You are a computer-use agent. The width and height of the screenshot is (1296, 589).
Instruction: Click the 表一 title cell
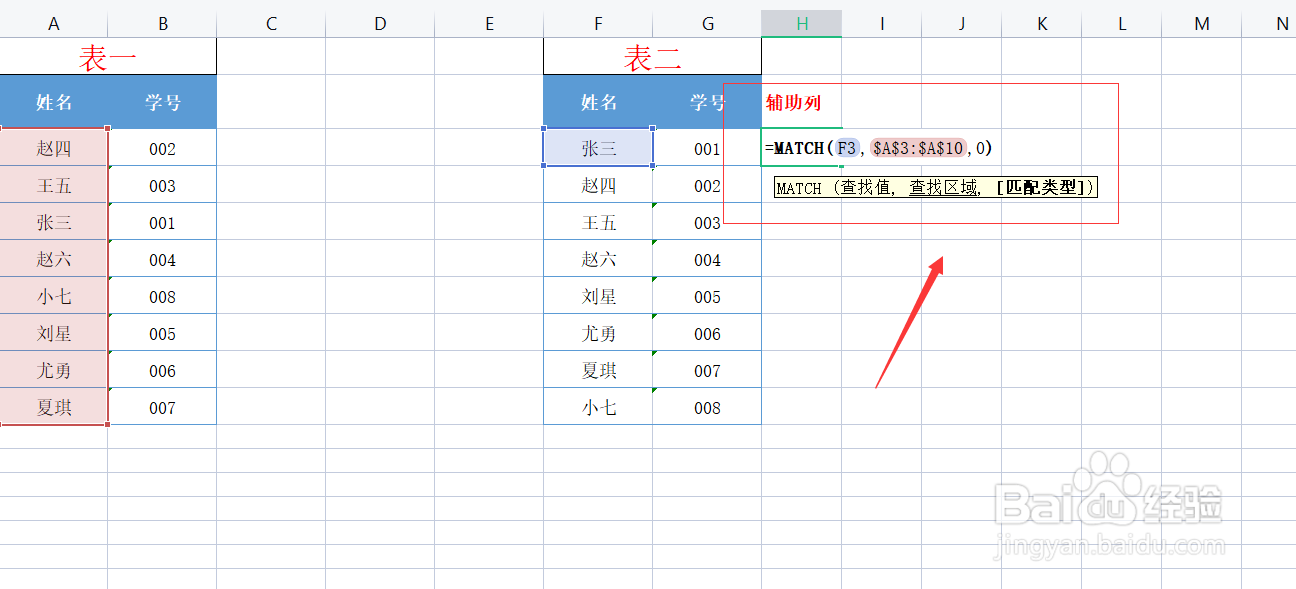coord(108,57)
